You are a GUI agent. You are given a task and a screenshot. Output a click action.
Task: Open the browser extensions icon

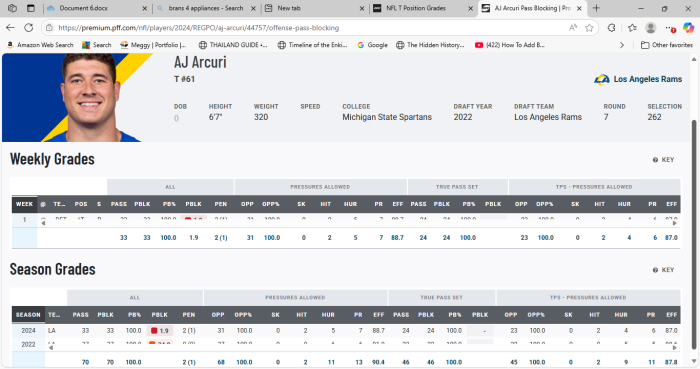pos(611,28)
